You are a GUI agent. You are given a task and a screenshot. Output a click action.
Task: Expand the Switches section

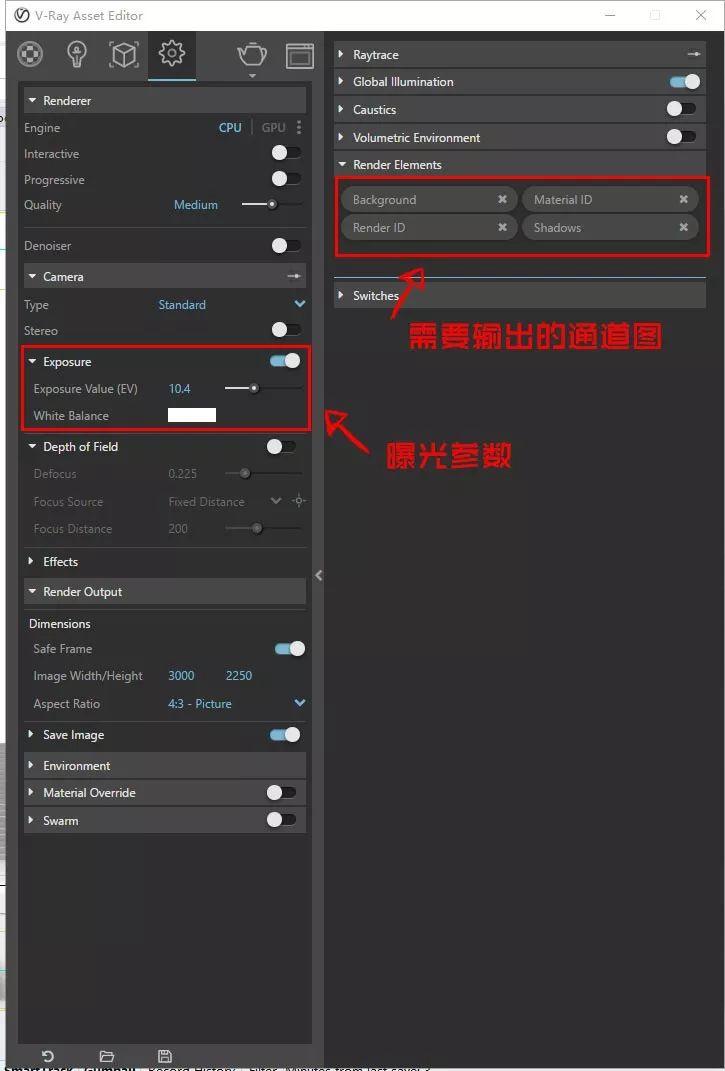point(341,295)
